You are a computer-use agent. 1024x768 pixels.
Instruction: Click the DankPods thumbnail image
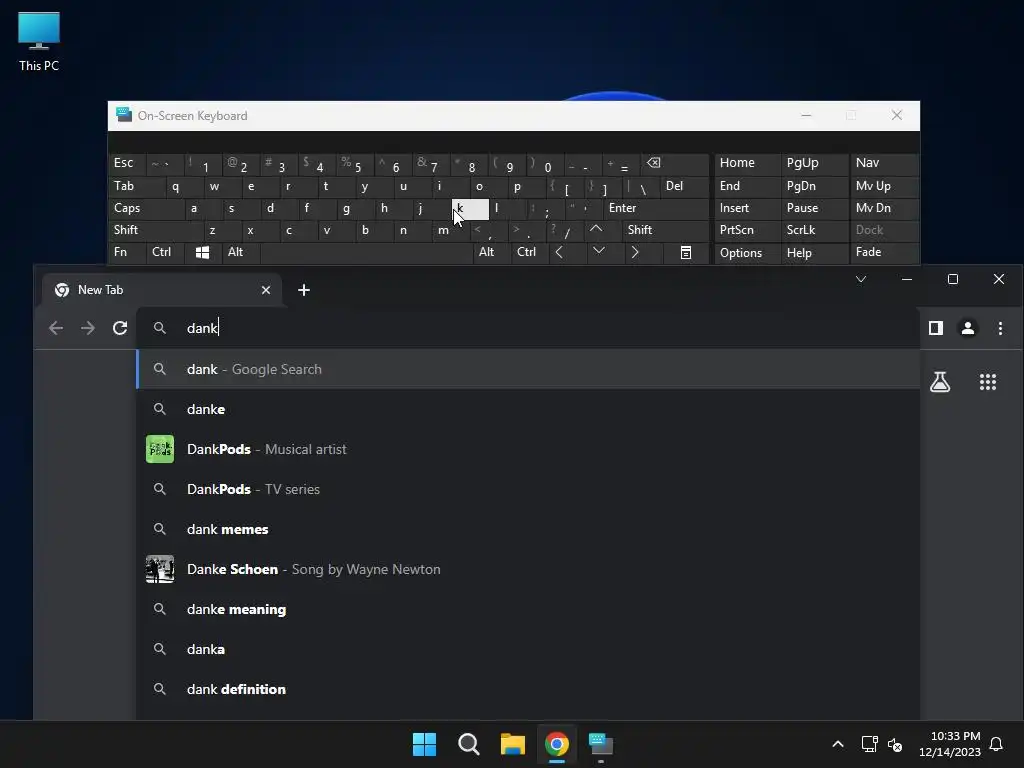pos(159,449)
